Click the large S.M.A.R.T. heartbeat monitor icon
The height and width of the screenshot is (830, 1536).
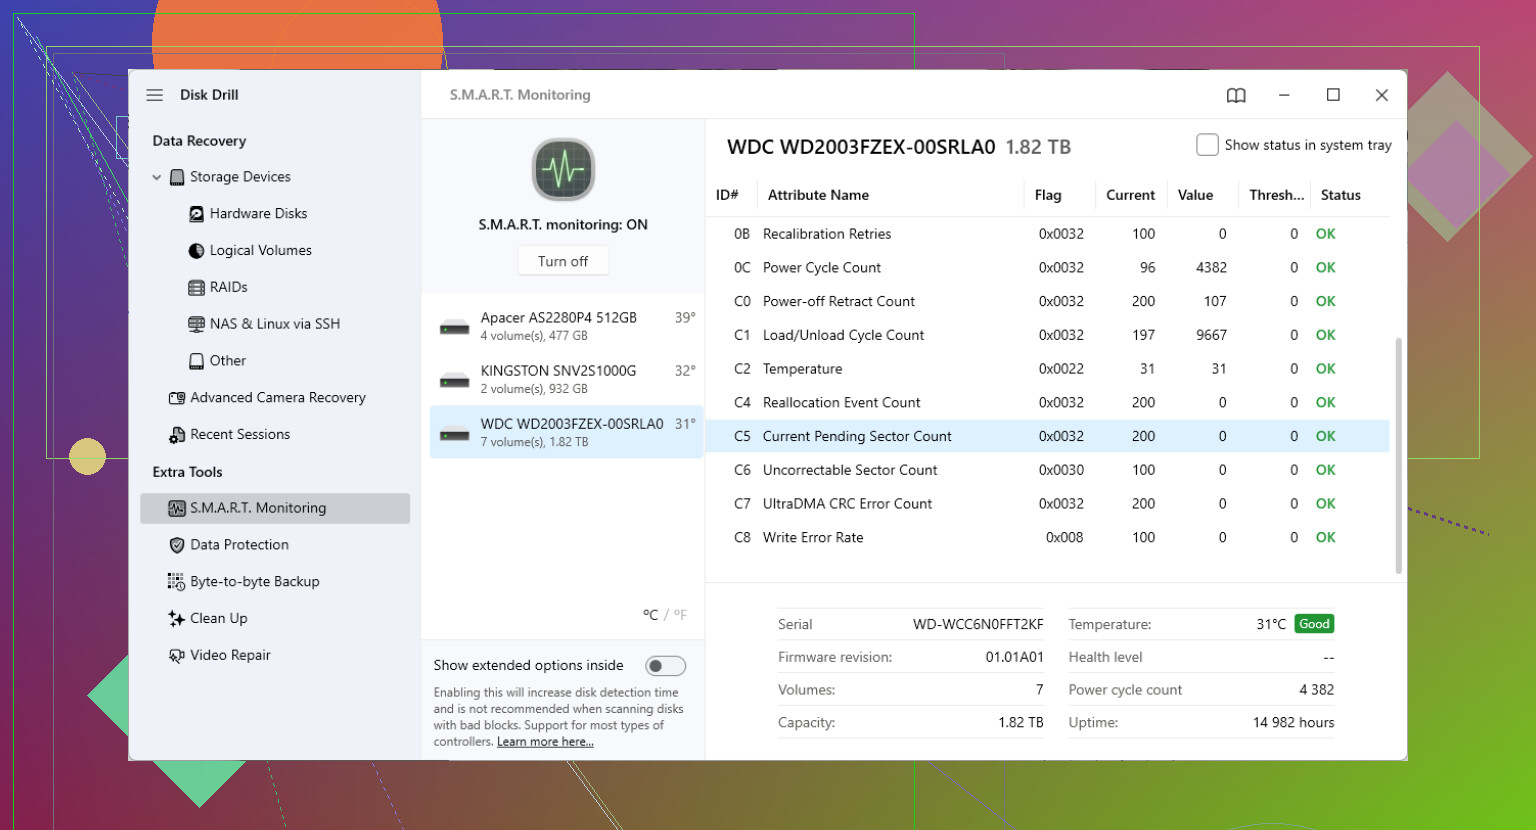(x=563, y=170)
